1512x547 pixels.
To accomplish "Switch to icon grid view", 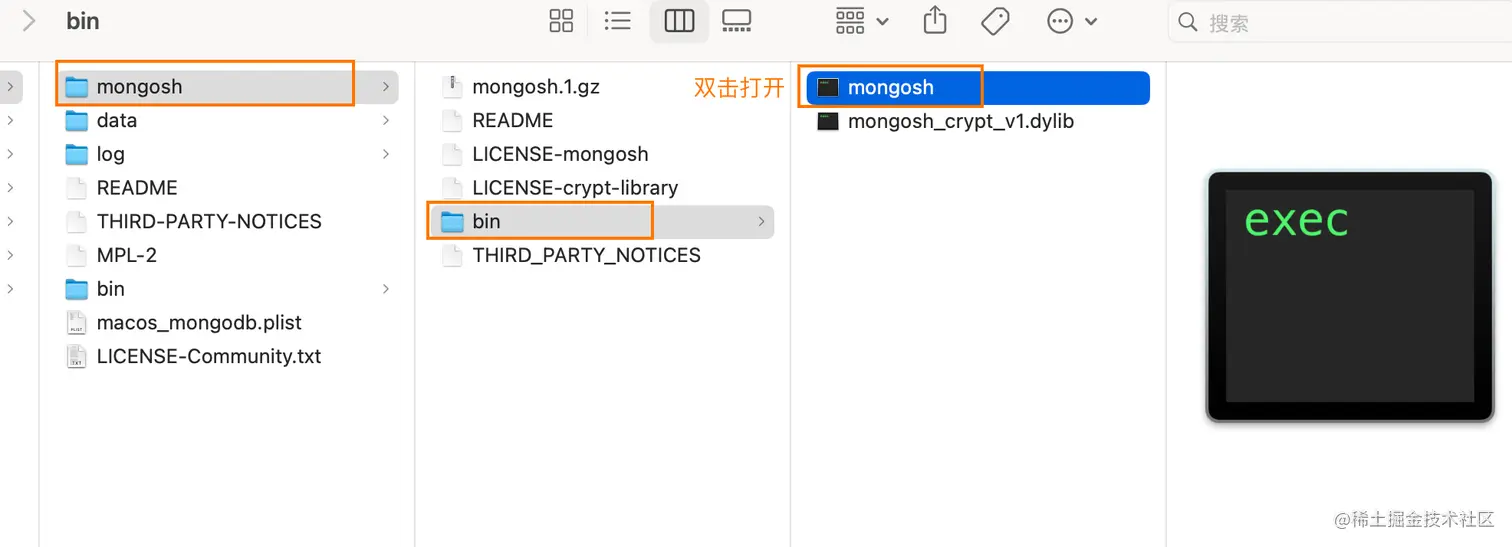I will point(562,21).
